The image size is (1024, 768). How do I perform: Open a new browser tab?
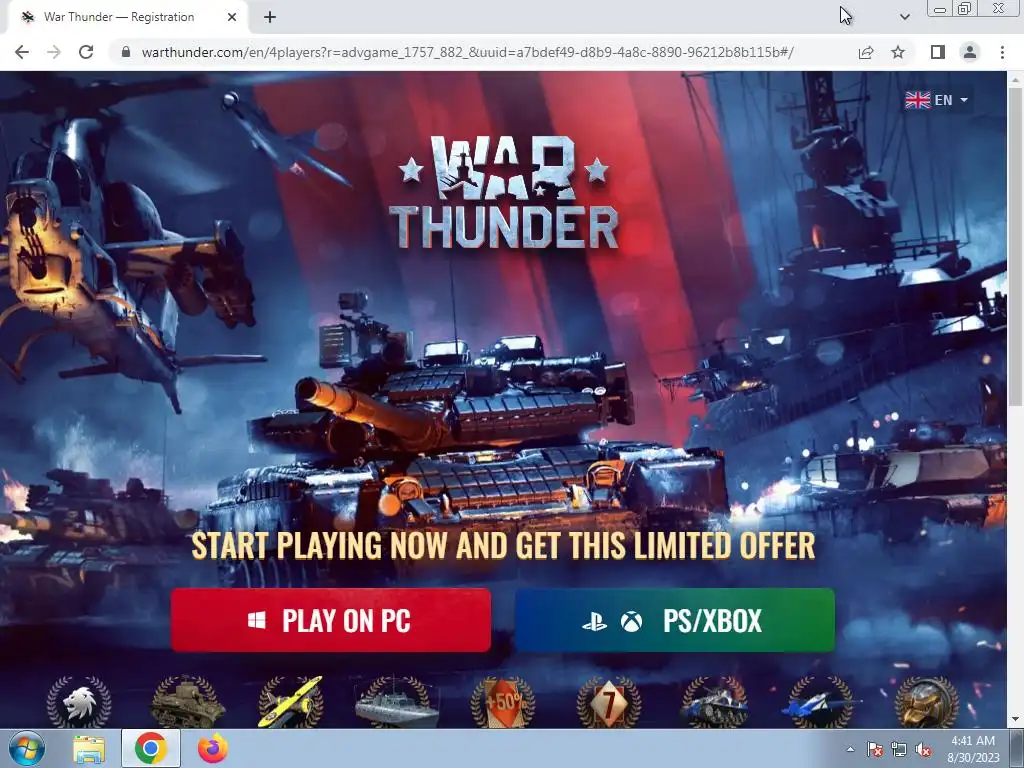tap(270, 17)
